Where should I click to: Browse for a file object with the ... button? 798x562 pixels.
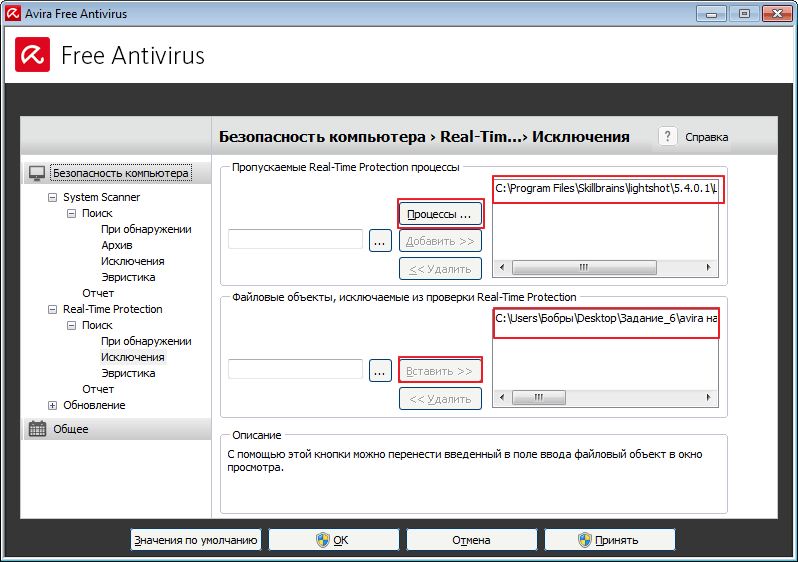pyautogui.click(x=380, y=371)
